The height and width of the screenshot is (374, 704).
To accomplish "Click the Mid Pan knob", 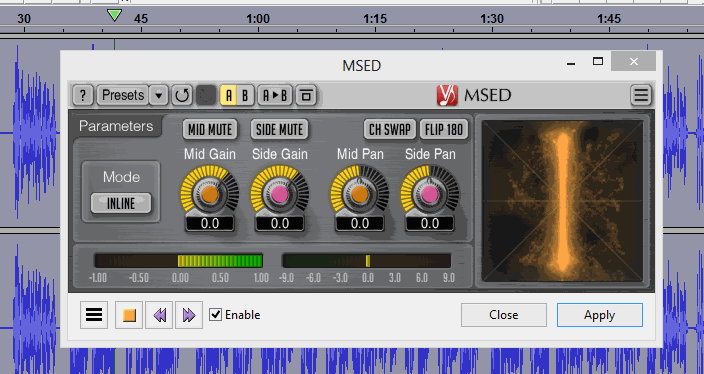I will 360,194.
